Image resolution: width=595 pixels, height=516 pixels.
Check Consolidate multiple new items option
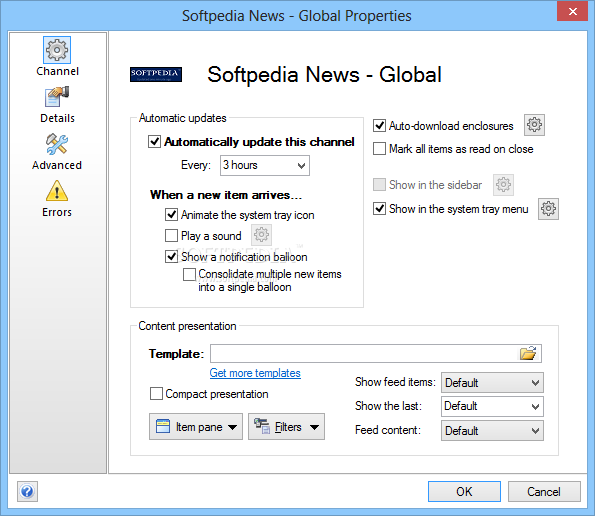189,274
